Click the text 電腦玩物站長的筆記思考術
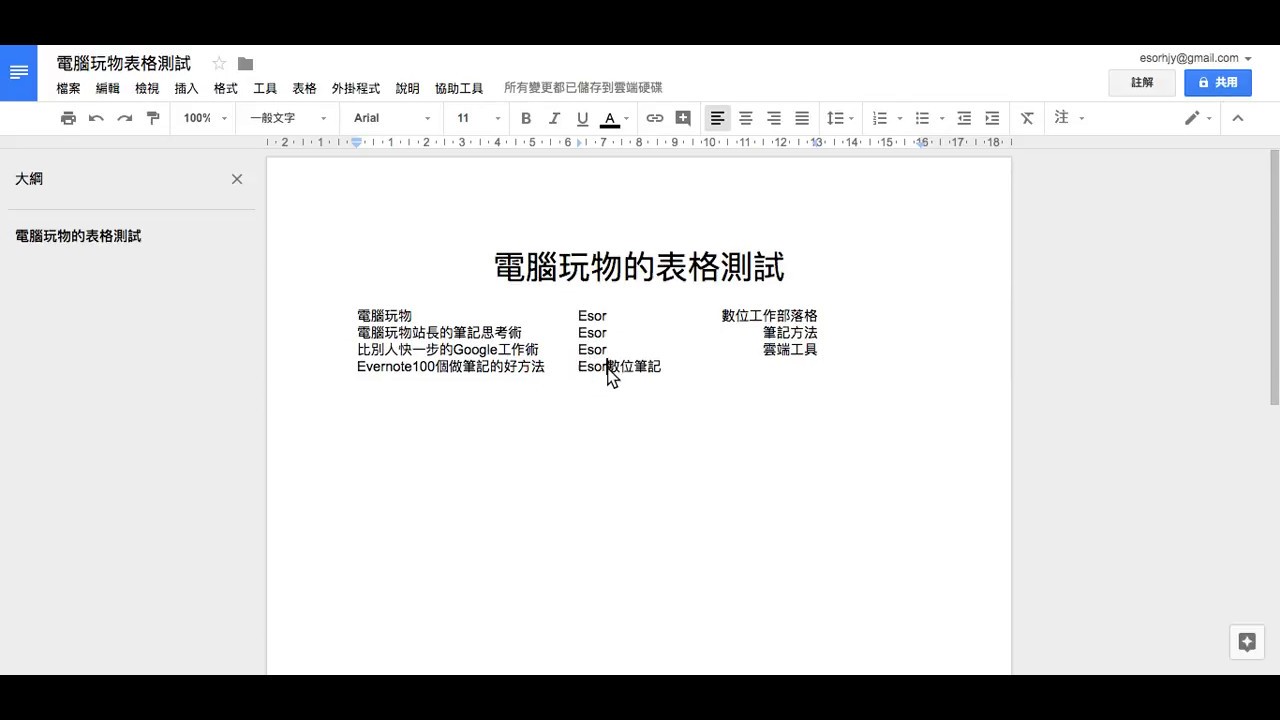 pos(439,333)
